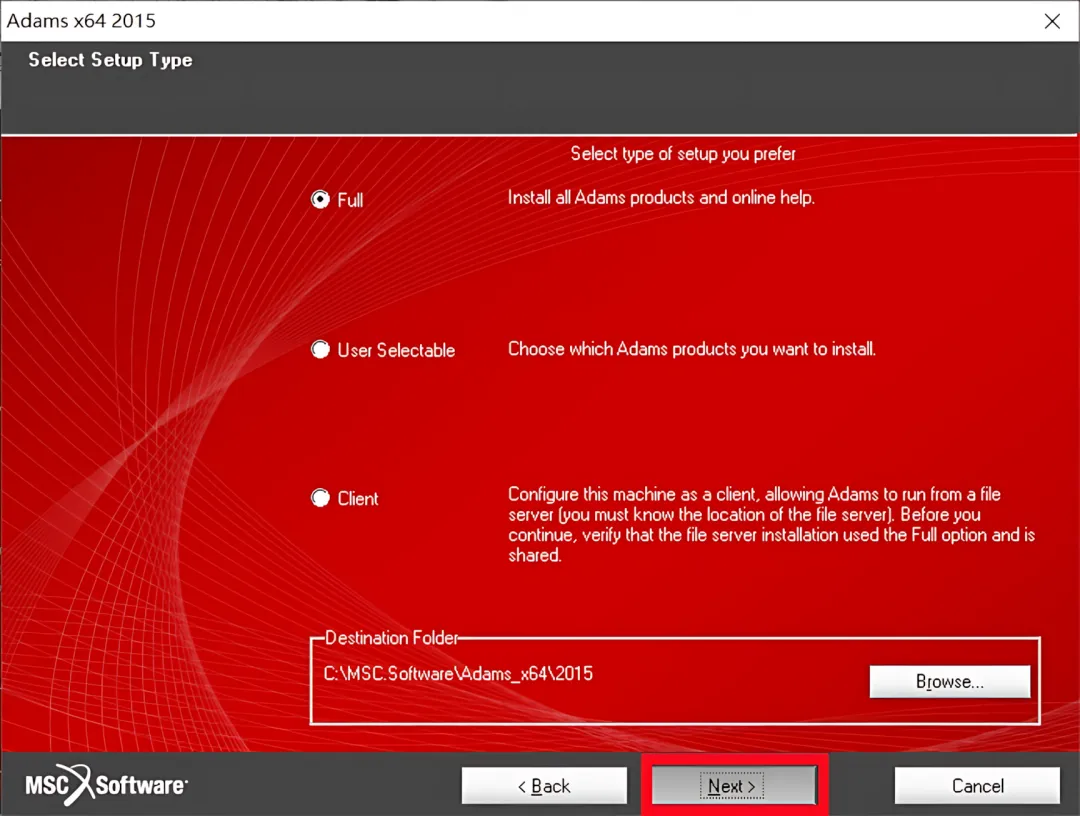The height and width of the screenshot is (816, 1080).
Task: Go back with the Back button
Action: [x=544, y=786]
